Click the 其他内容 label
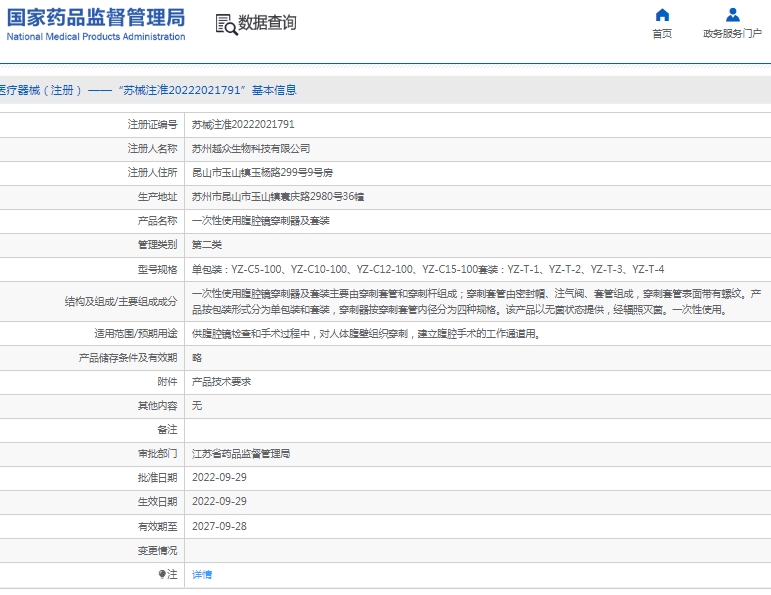771x595 pixels. [x=157, y=406]
